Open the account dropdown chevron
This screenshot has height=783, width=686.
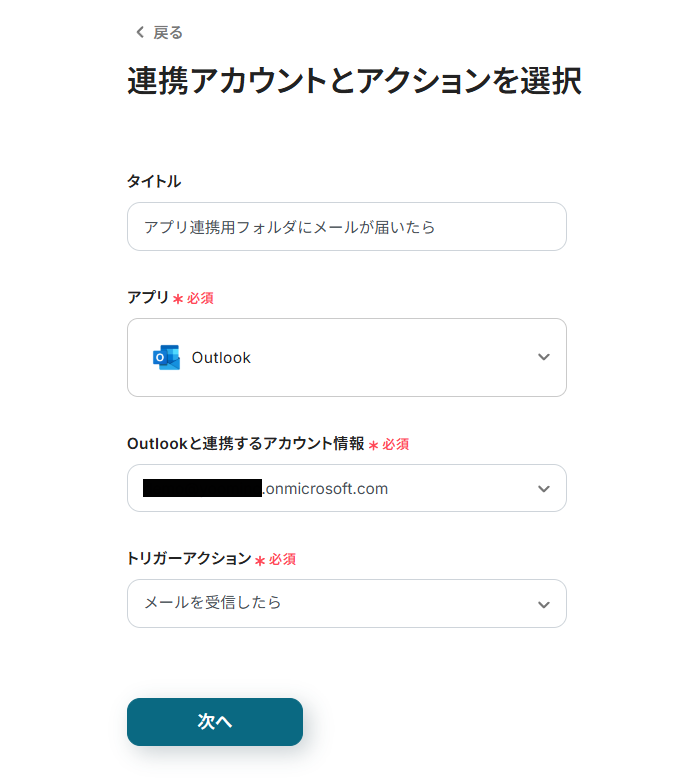[543, 489]
